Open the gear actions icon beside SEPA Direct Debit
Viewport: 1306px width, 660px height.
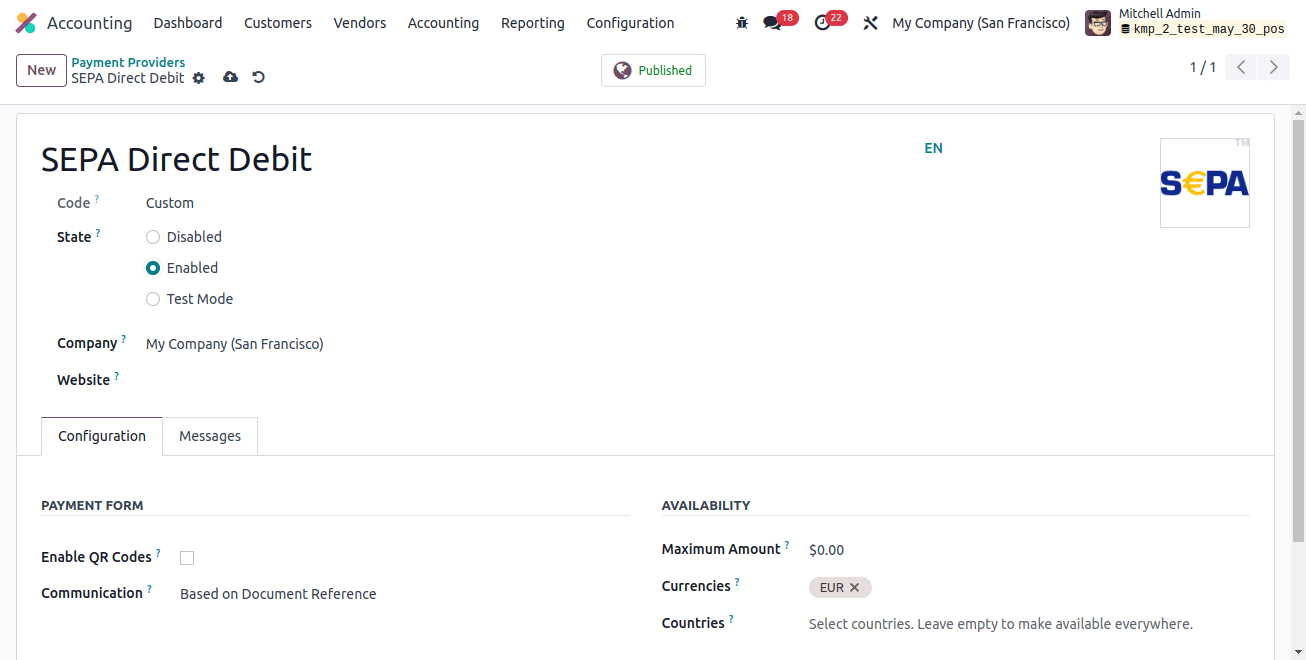coord(199,78)
